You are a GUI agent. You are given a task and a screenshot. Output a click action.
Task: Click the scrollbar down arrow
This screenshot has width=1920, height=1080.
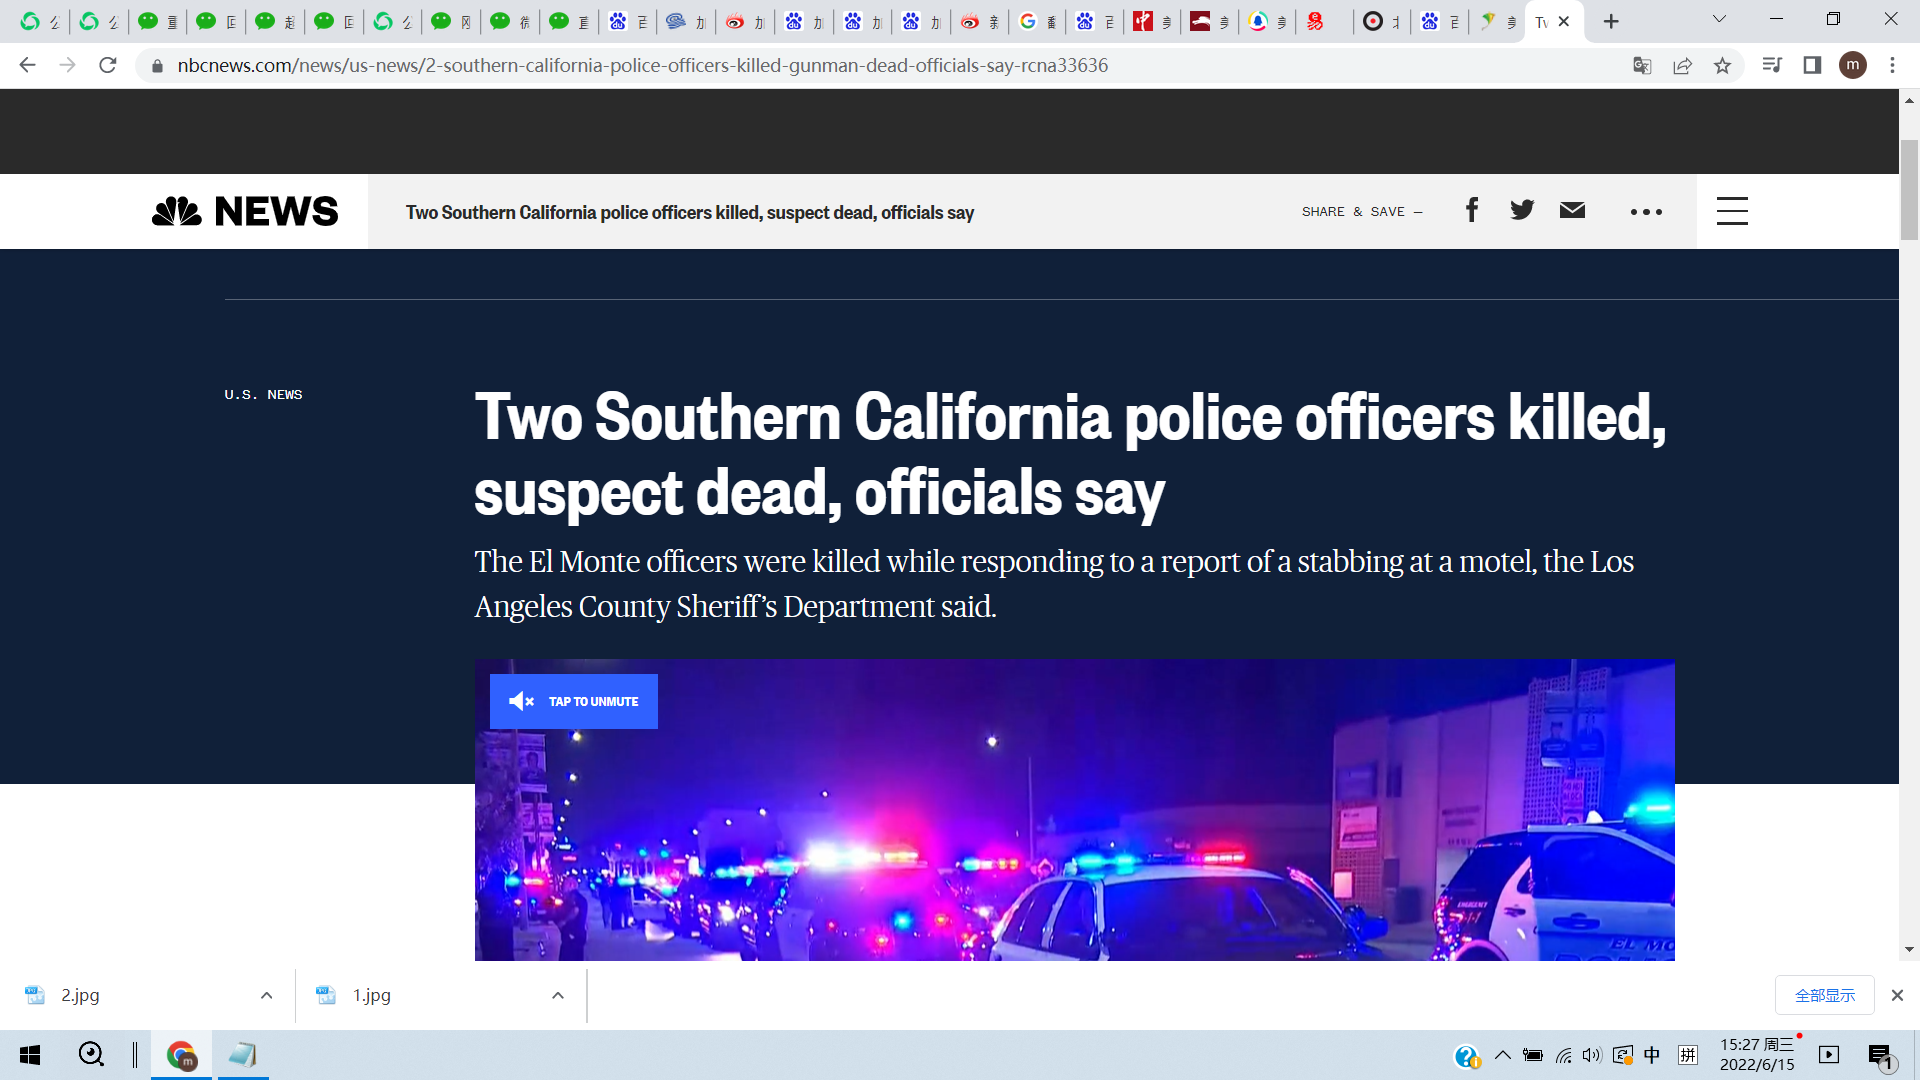pos(1909,950)
